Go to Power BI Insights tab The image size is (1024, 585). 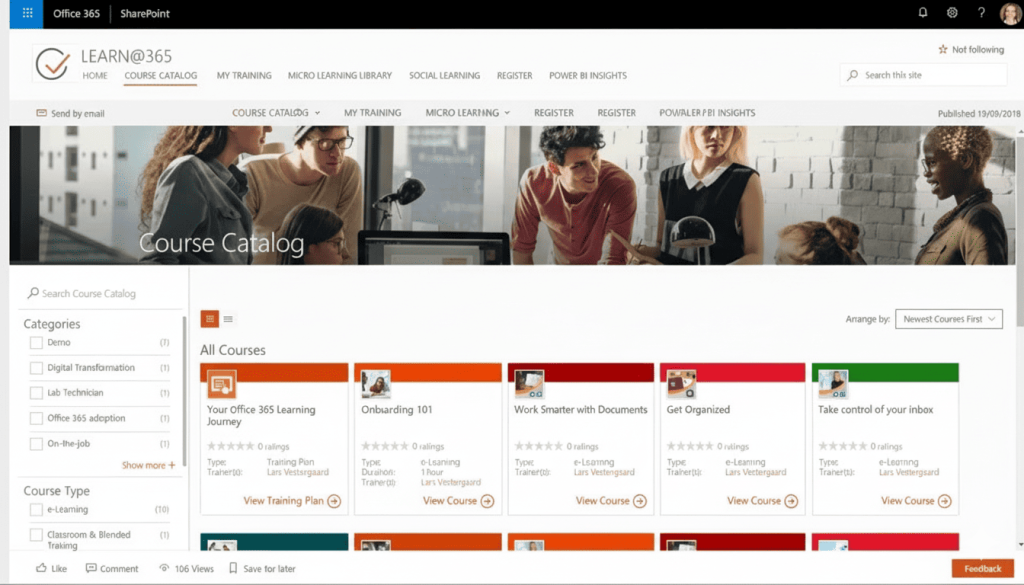tap(588, 76)
